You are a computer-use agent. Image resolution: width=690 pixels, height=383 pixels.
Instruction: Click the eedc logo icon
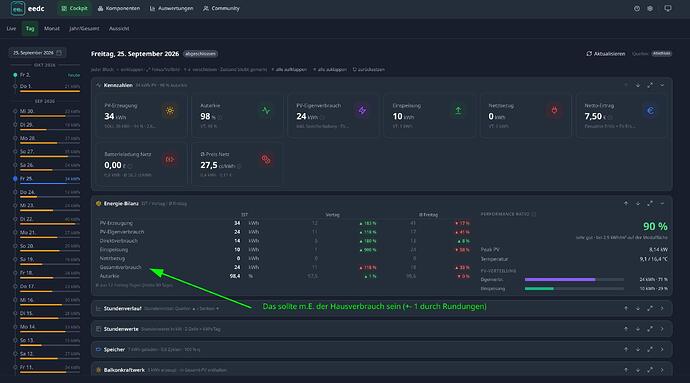(x=18, y=8)
